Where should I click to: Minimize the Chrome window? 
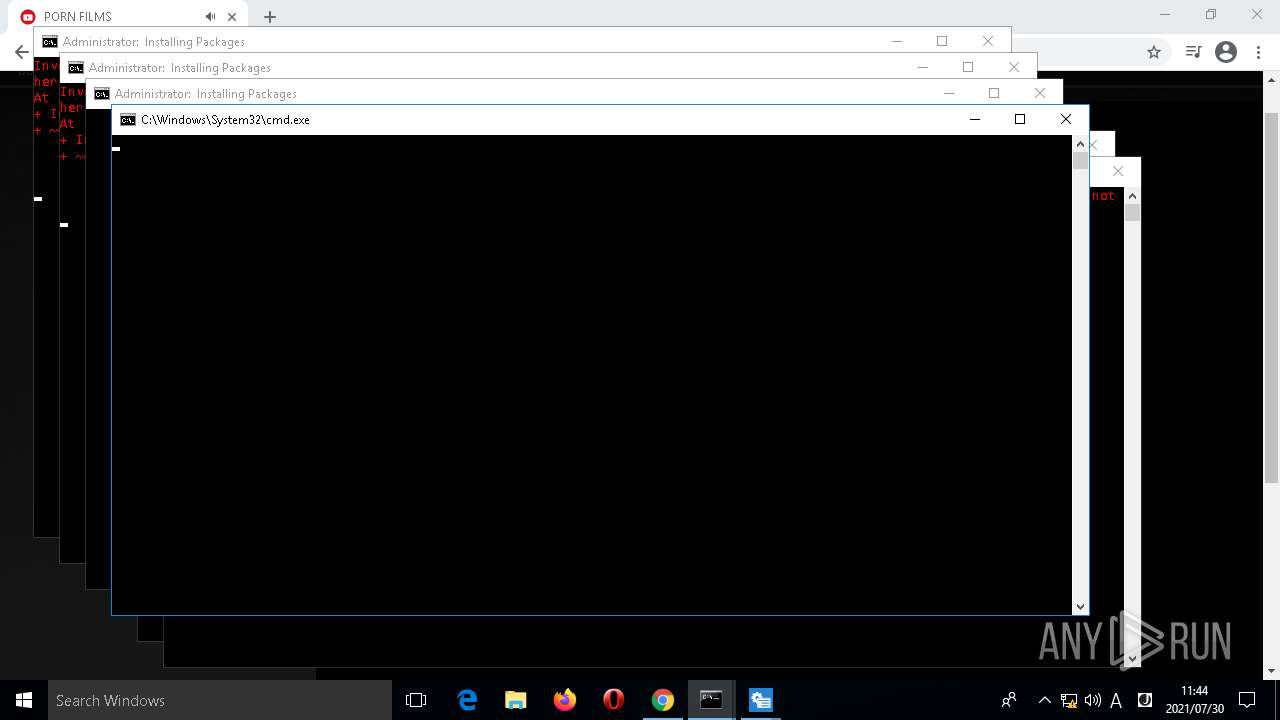pyautogui.click(x=1165, y=15)
